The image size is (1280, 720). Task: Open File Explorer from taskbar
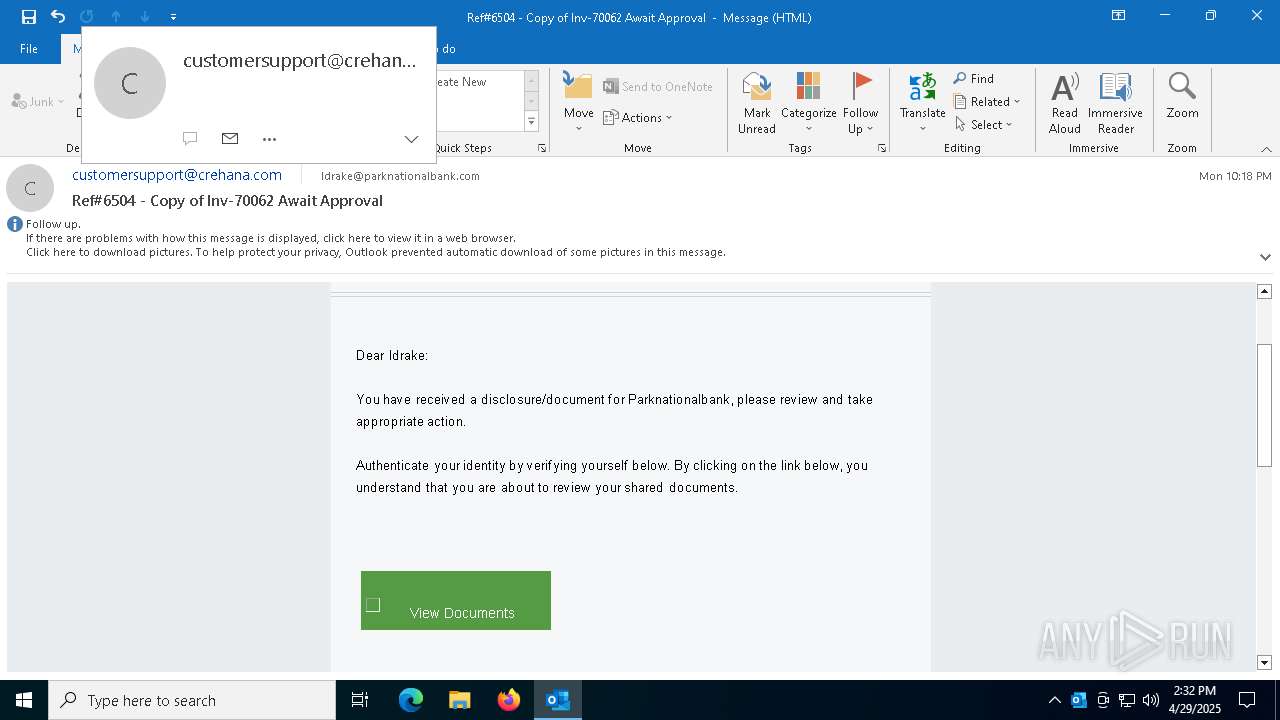[459, 700]
